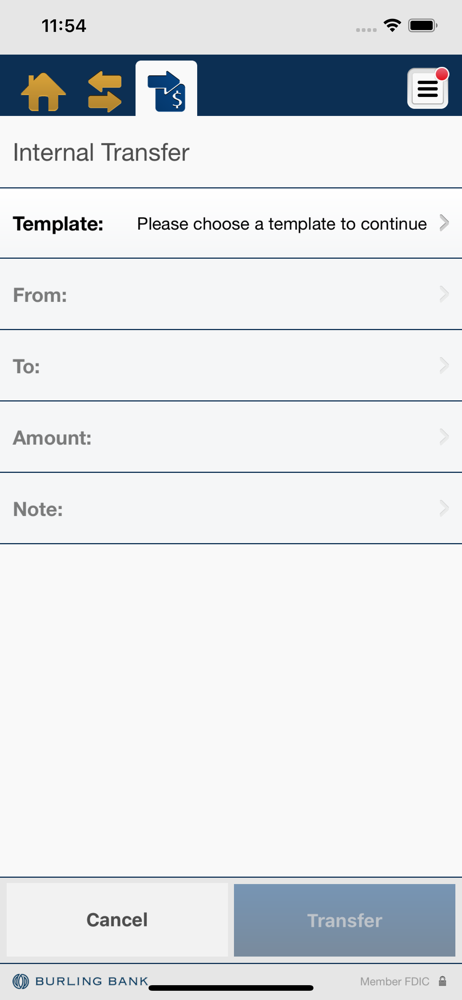Expand the Template chevron arrow
This screenshot has height=1000, width=462.
point(445,223)
